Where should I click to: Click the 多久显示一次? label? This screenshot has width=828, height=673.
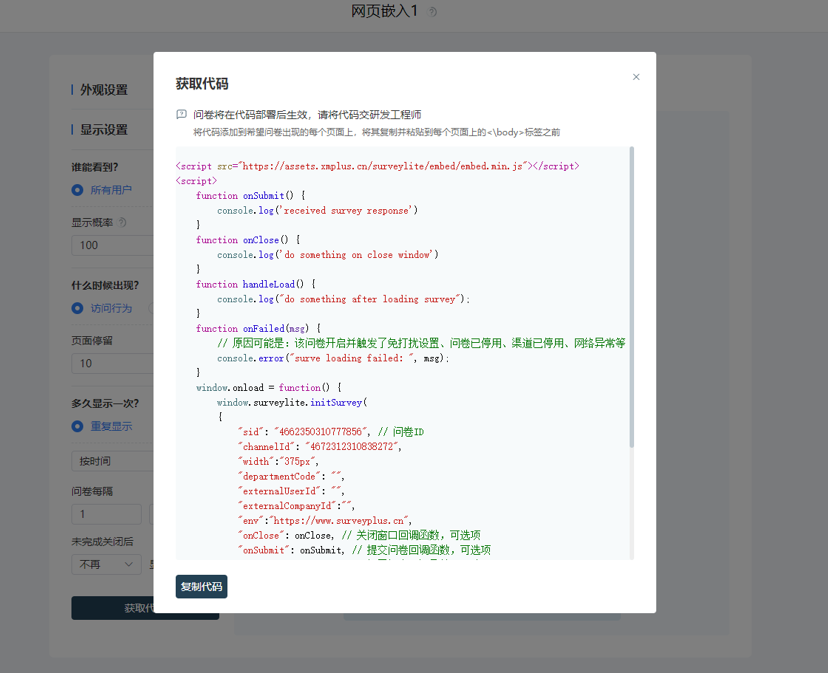[105, 404]
